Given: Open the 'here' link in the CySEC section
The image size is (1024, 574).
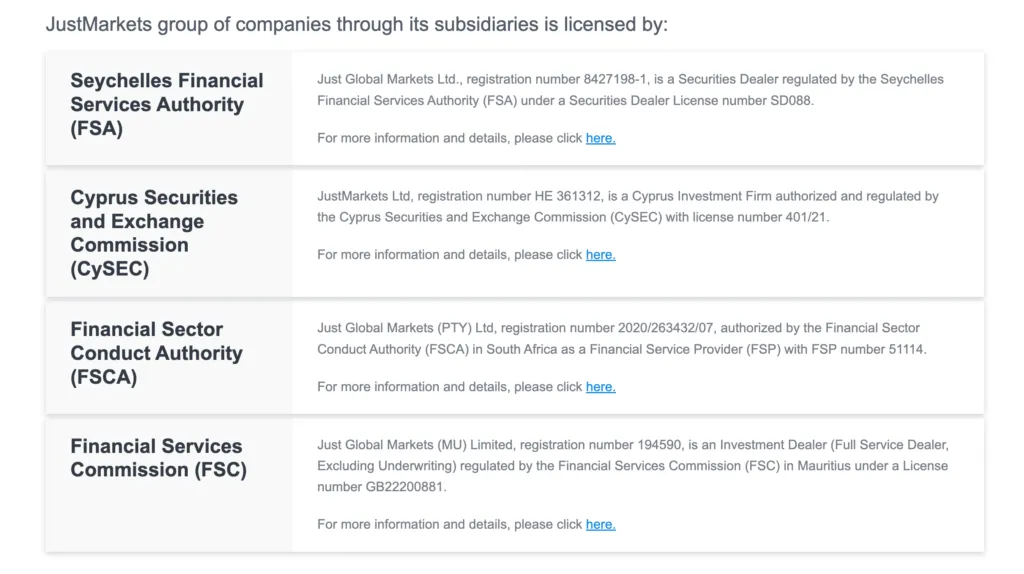Looking at the screenshot, I should 600,255.
